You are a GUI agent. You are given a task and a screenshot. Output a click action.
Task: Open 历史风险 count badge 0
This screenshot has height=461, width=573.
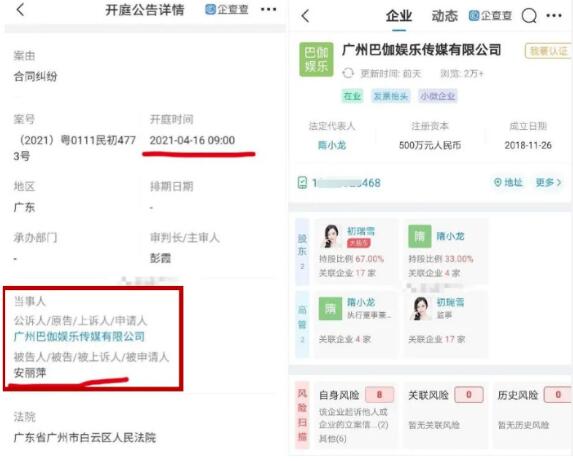tap(558, 395)
